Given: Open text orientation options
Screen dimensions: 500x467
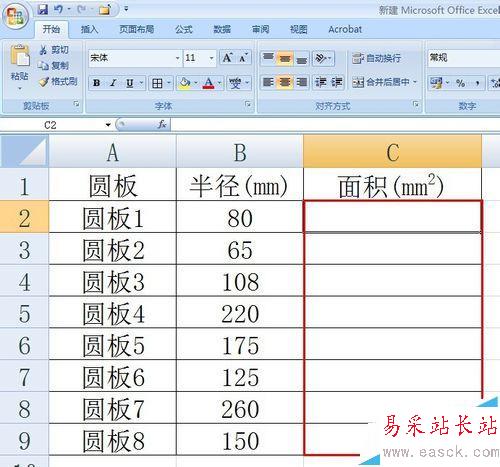Looking at the screenshot, I should point(323,58).
